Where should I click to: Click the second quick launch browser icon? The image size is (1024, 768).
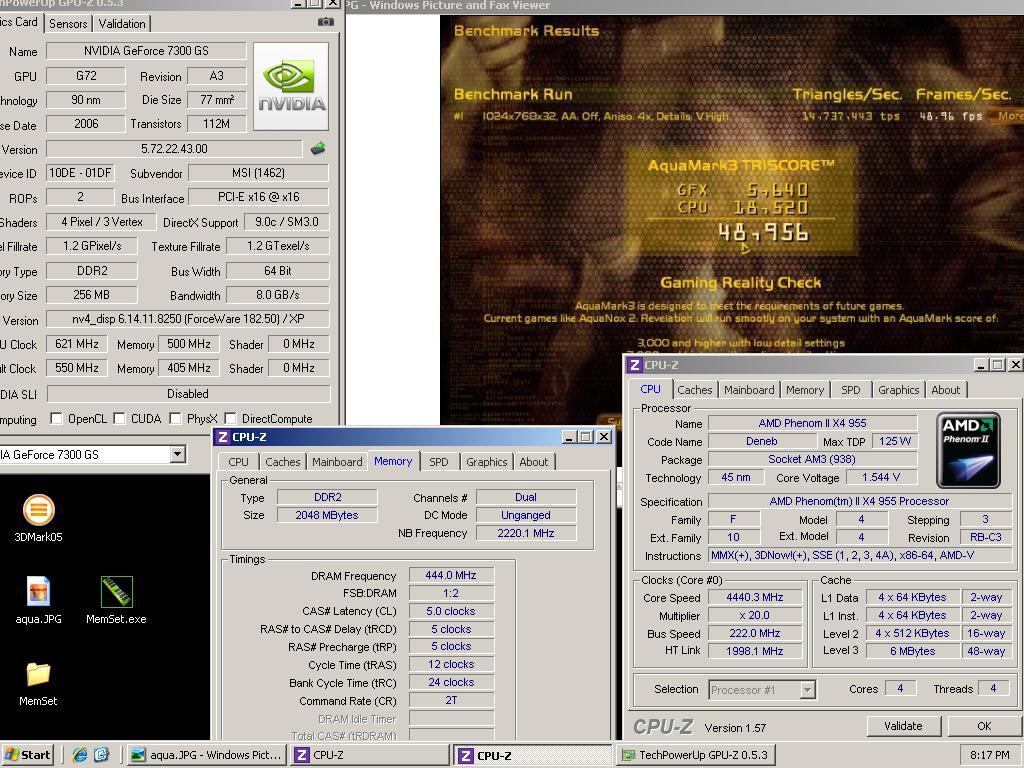tap(101, 755)
